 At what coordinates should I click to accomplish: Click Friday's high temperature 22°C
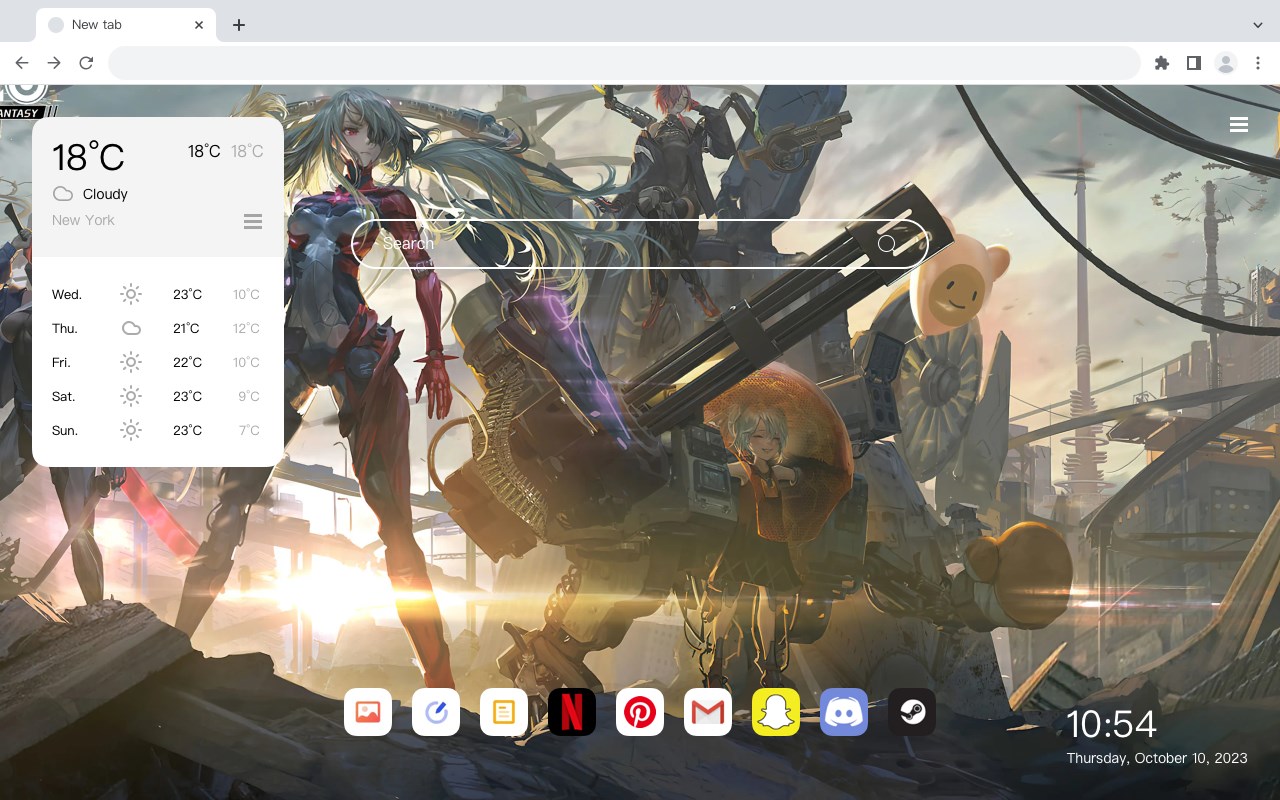pos(187,362)
